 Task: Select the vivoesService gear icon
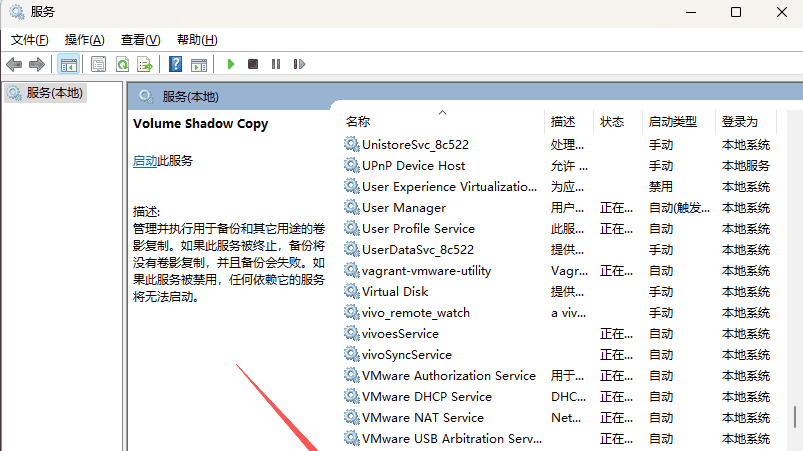click(x=351, y=333)
